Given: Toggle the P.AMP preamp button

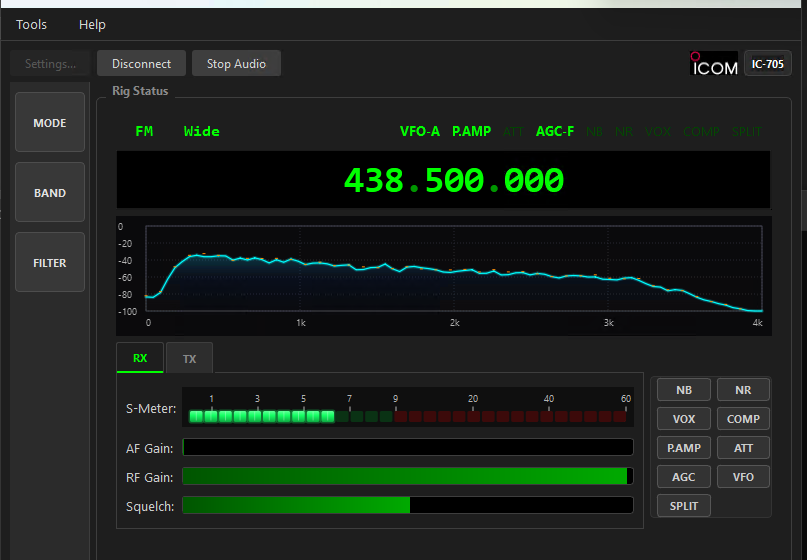Looking at the screenshot, I should tap(683, 448).
